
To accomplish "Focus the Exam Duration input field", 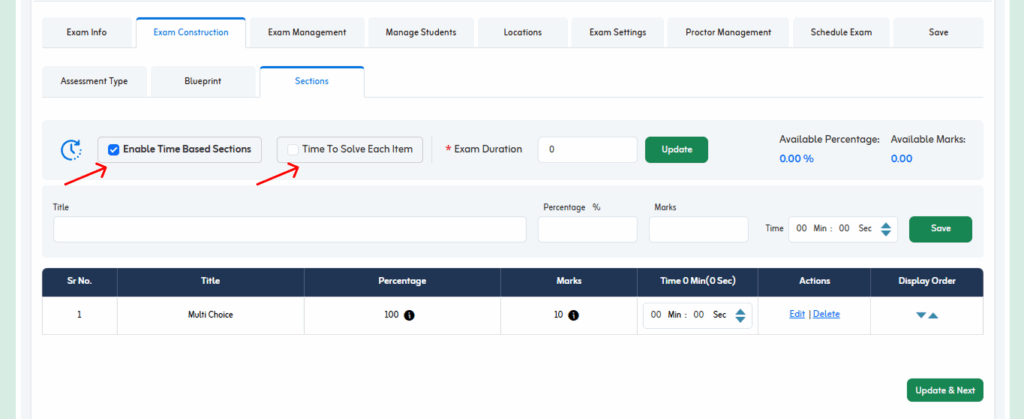I will [587, 150].
